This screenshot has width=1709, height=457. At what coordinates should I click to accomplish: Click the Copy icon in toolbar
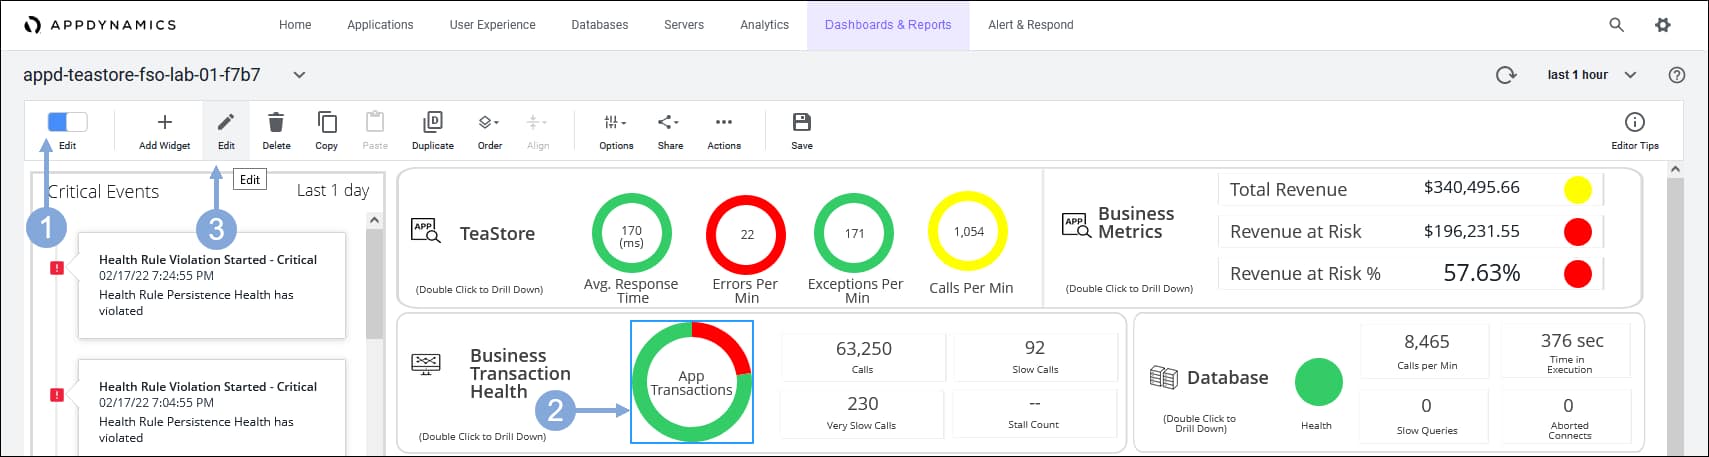326,122
